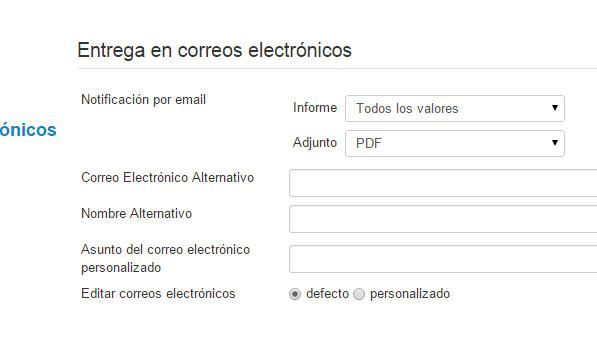Screen dimensions: 597x361
Task: Click the Asunto del correo electrónico personalizado label
Action: click(x=166, y=259)
